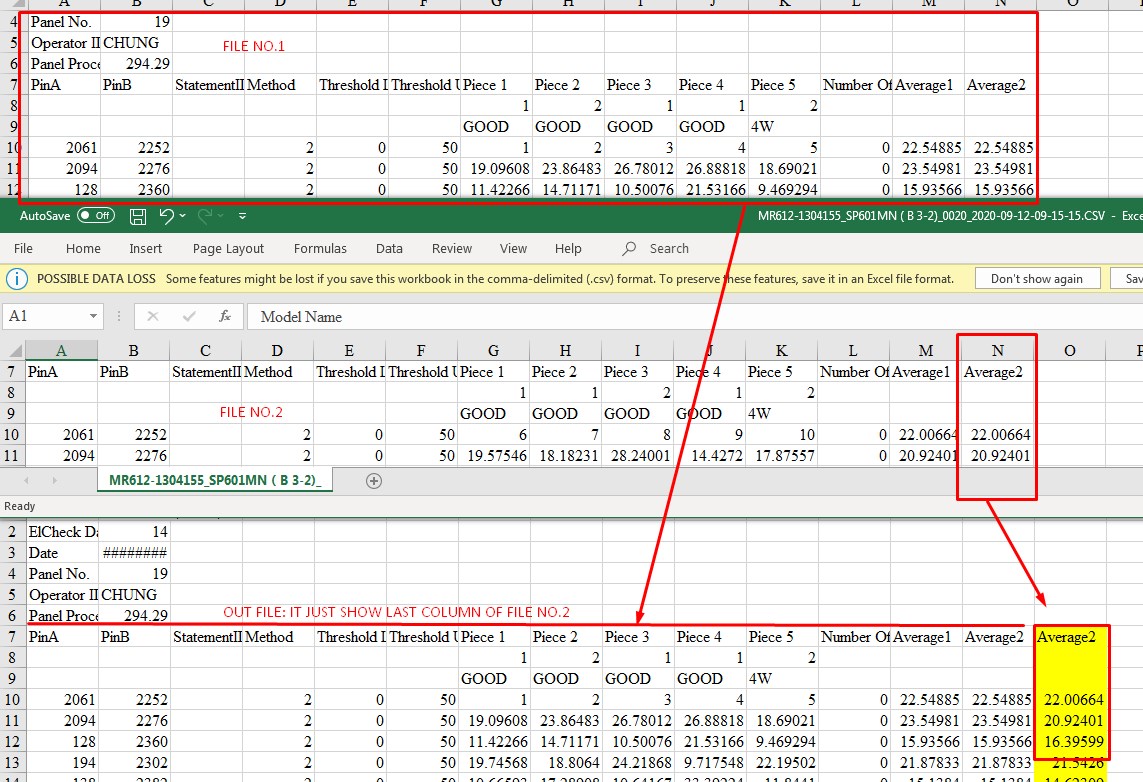1143x782 pixels.
Task: Open Customize Quick Access Toolbar dropdown
Action: (x=242, y=216)
